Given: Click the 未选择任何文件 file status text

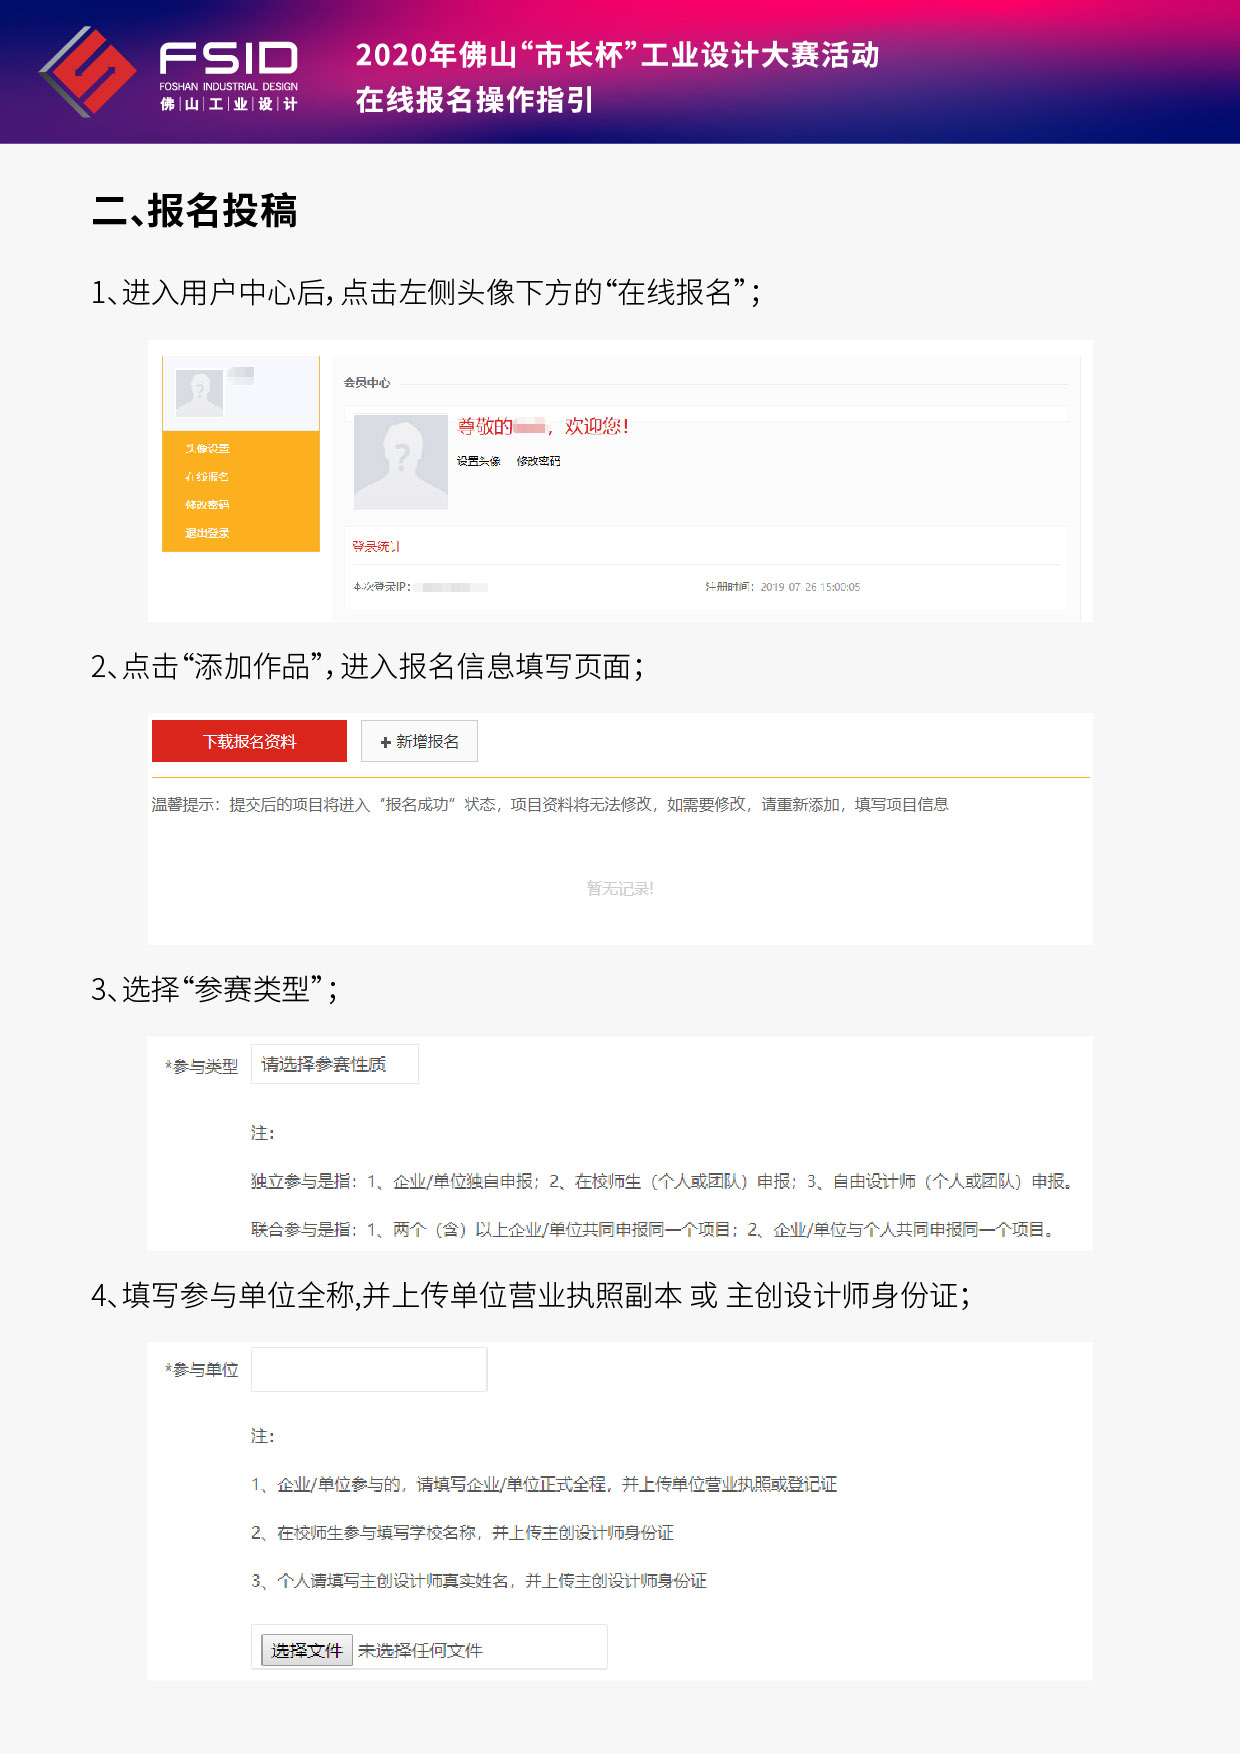Looking at the screenshot, I should (x=420, y=1651).
